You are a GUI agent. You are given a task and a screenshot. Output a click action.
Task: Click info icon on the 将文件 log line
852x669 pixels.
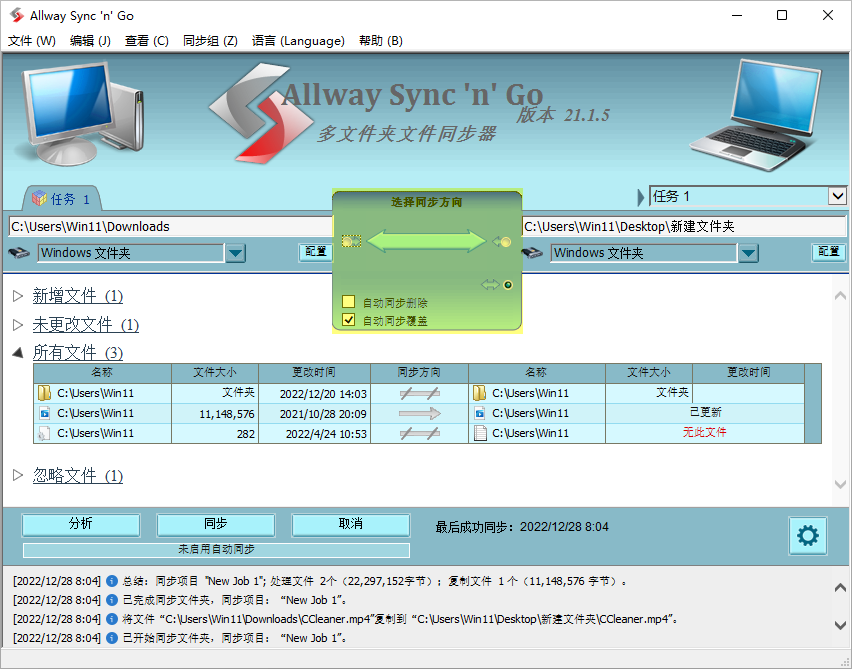(112, 619)
